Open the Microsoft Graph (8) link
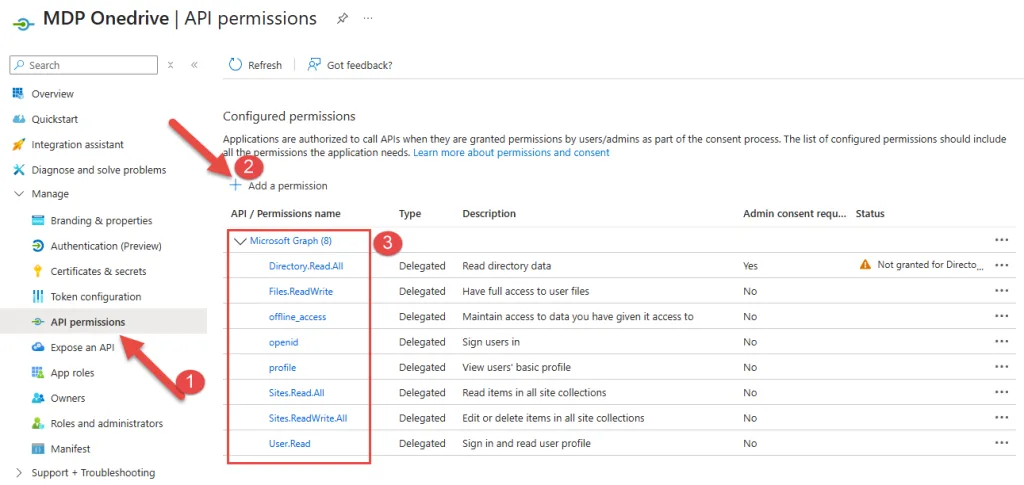This screenshot has width=1024, height=485. coord(291,241)
